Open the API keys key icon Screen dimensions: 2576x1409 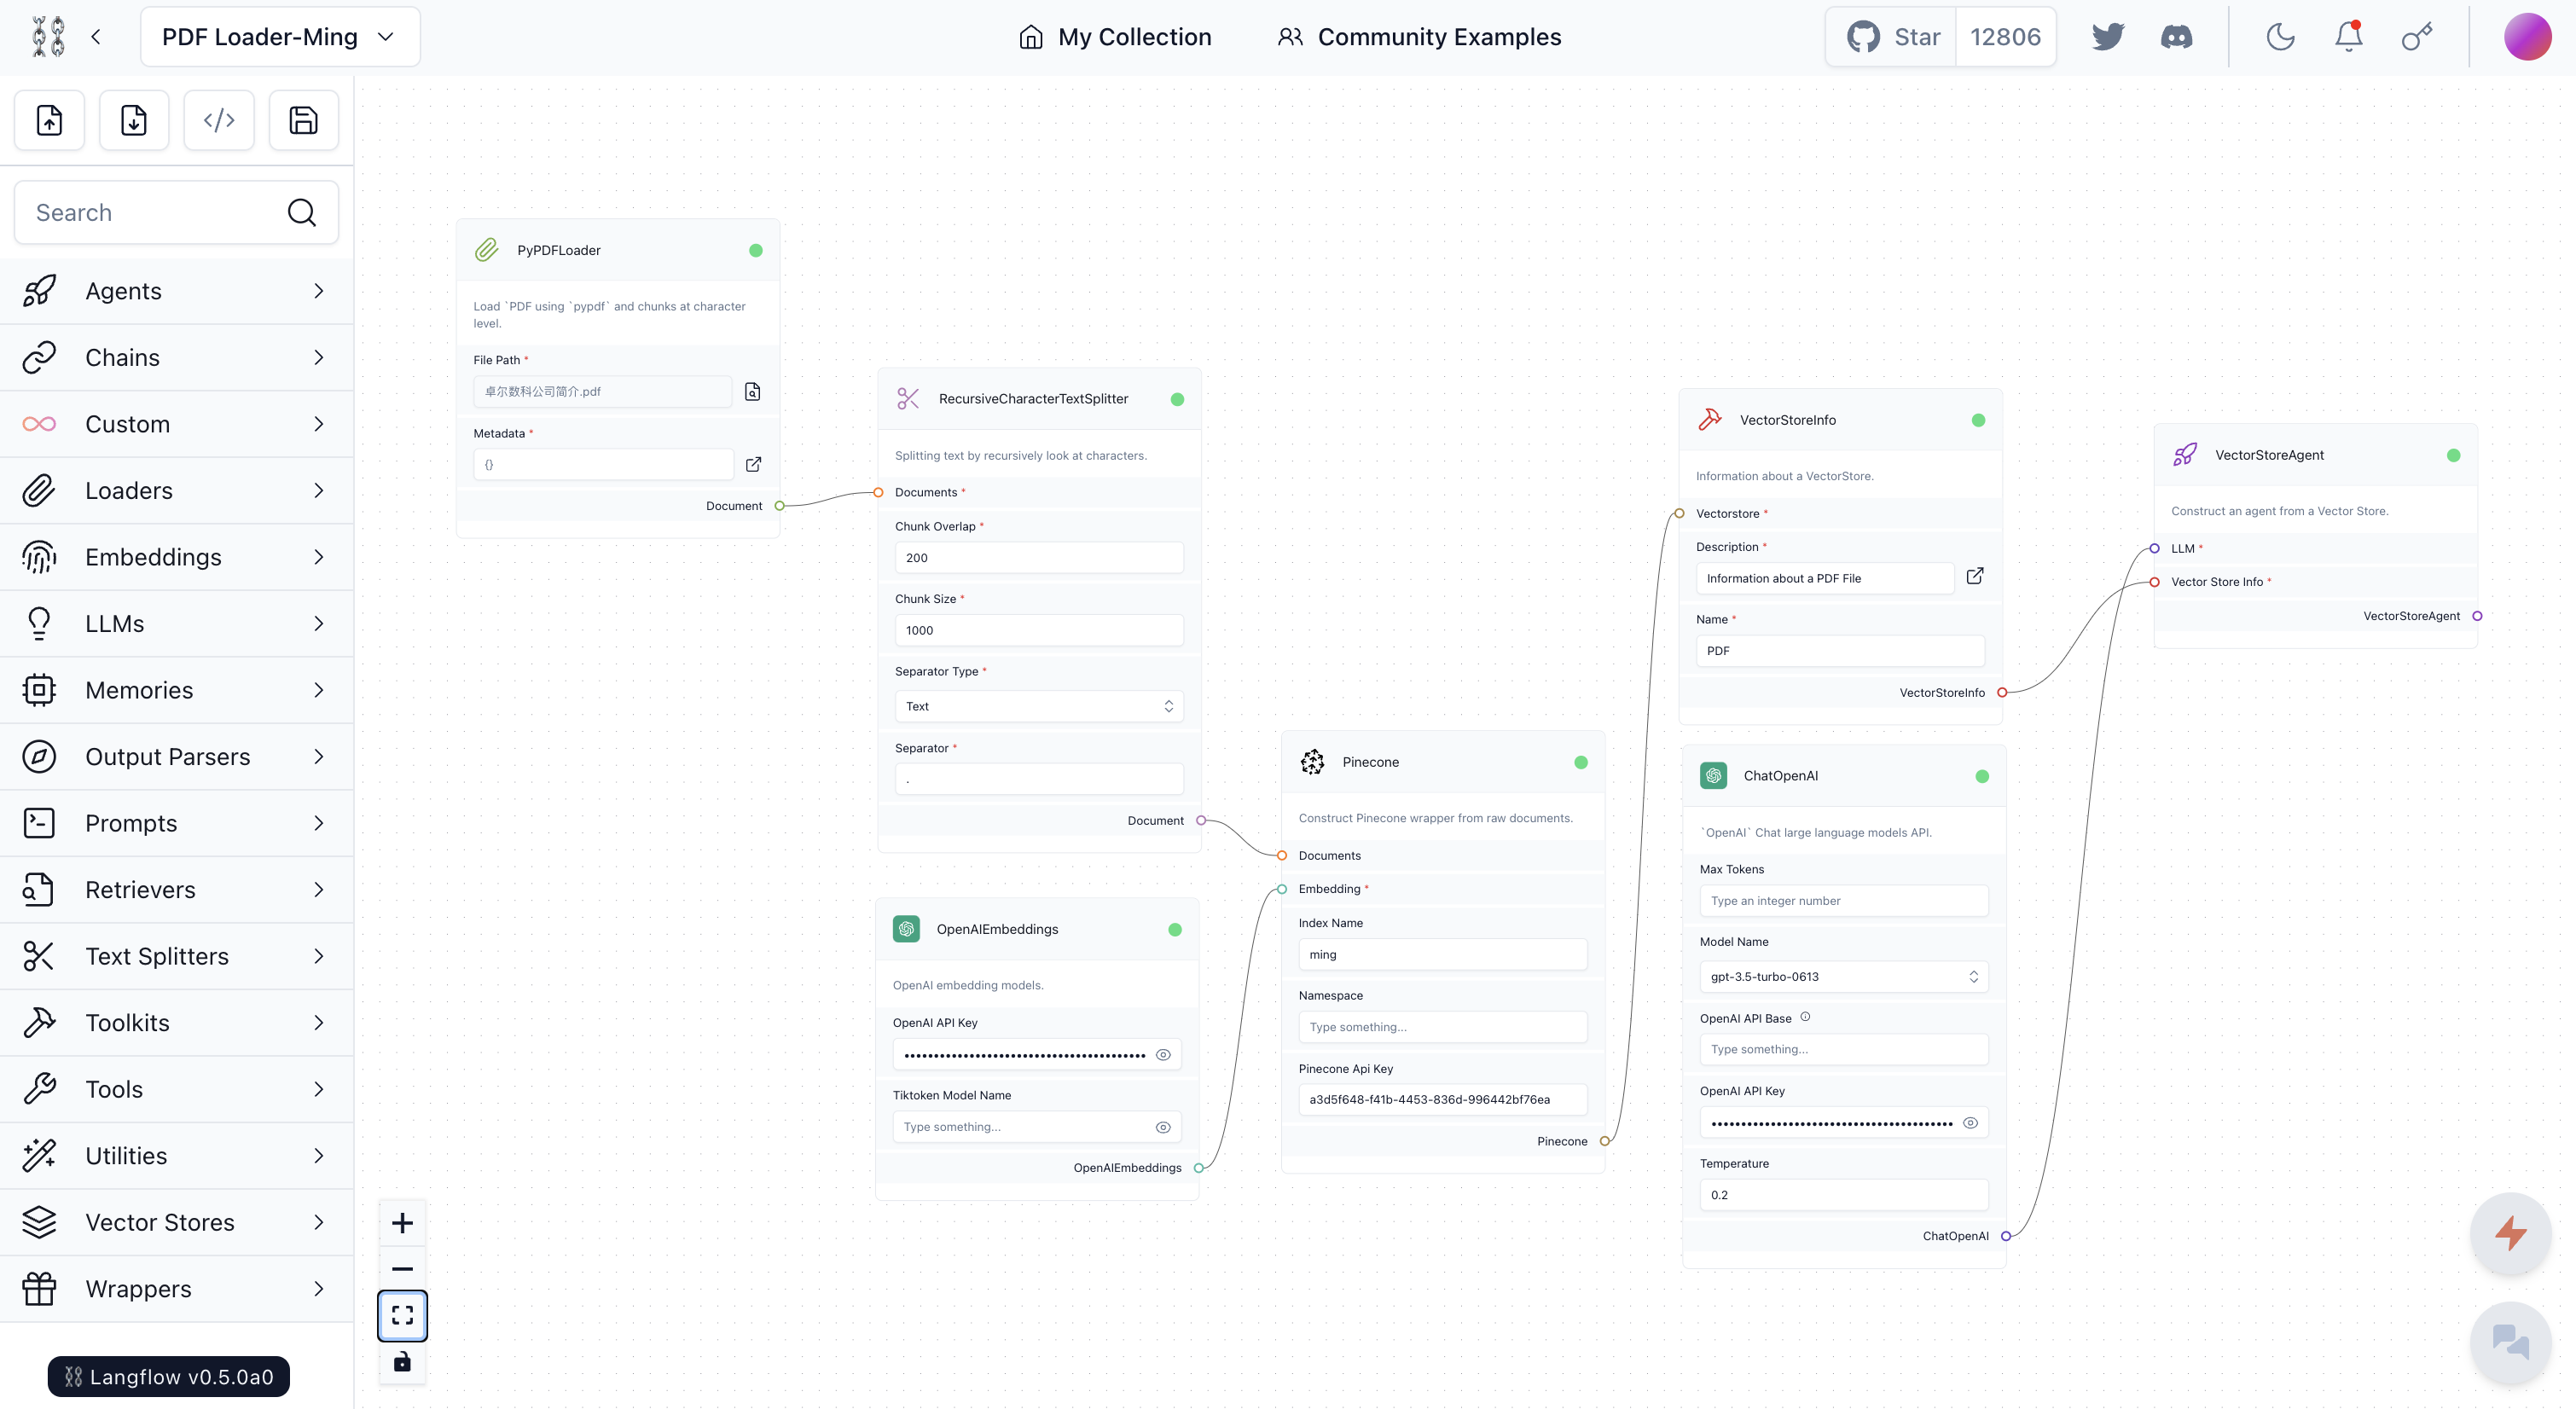[x=2417, y=37]
